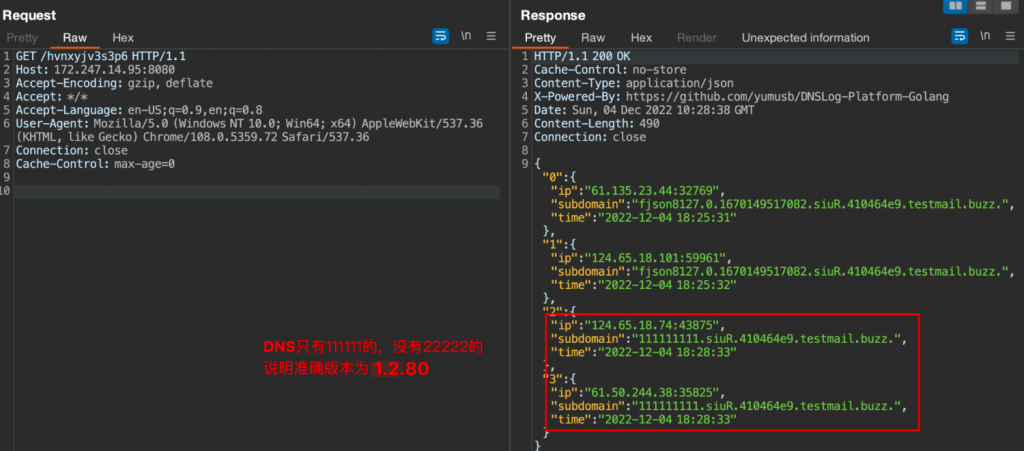Switch to combined tabbed layout view
Viewport: 1024px width, 451px height.
pyautogui.click(x=1006, y=6)
